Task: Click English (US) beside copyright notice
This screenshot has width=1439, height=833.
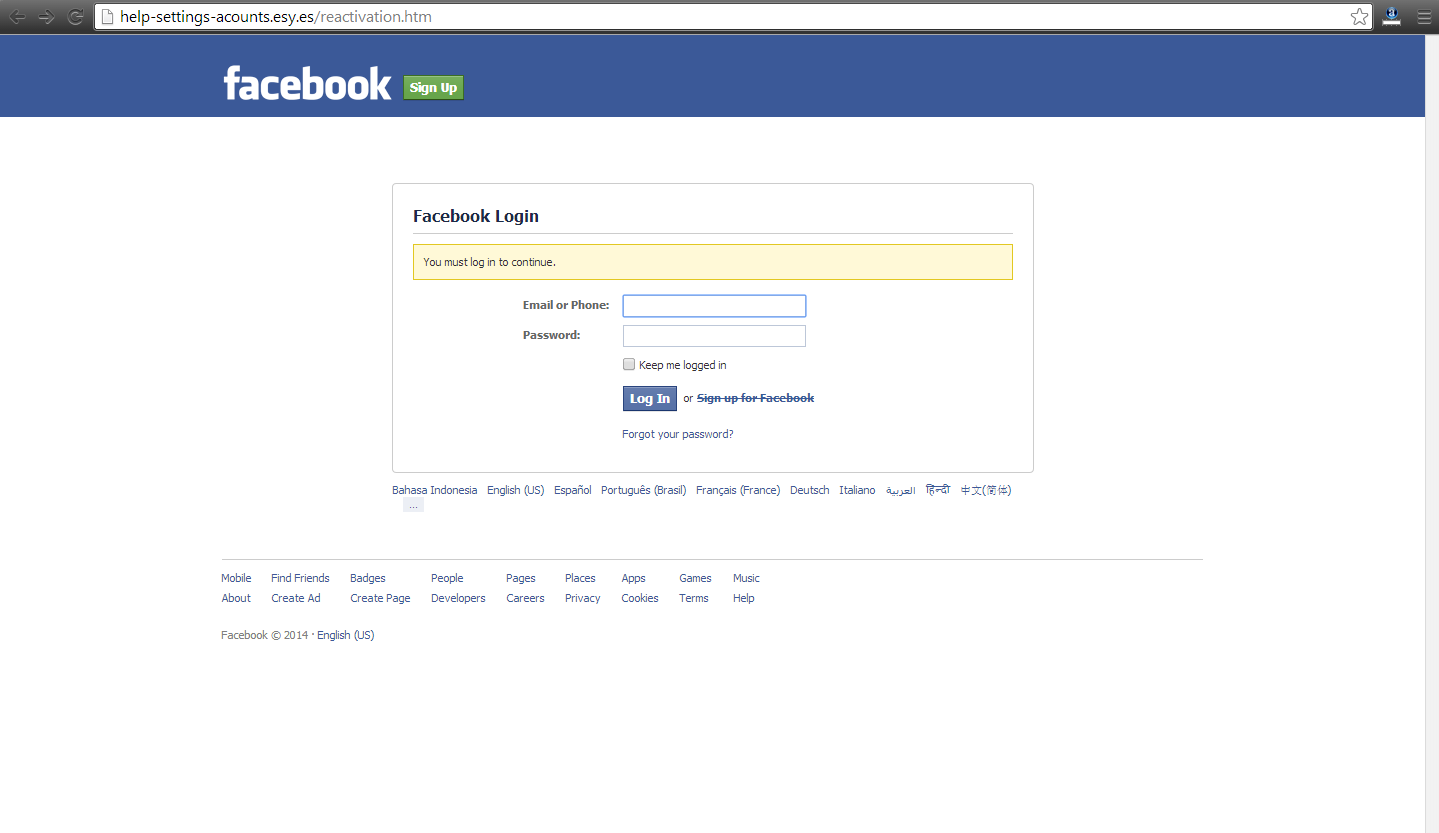Action: [346, 635]
